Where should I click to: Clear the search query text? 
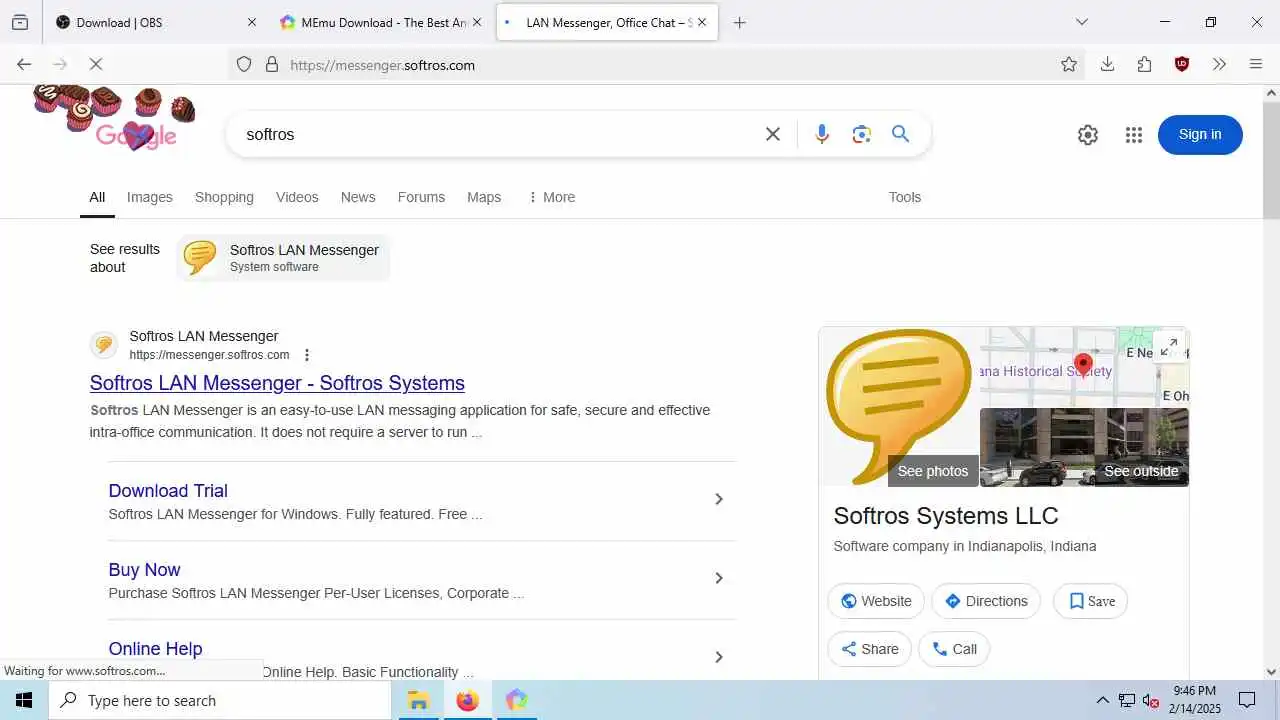pyautogui.click(x=773, y=134)
